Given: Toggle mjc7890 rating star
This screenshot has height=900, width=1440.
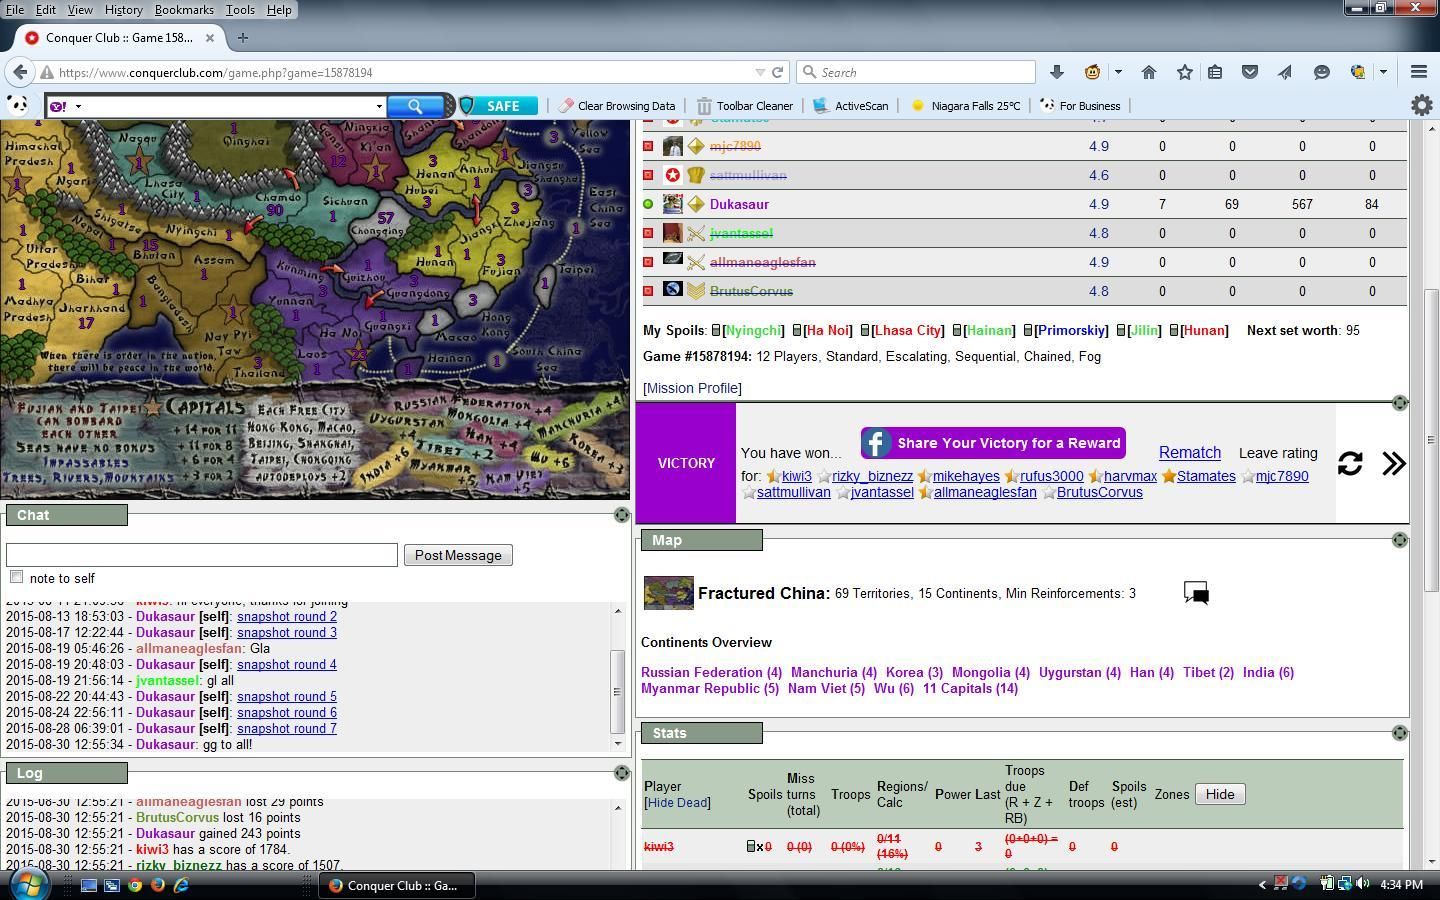Looking at the screenshot, I should tap(1248, 476).
